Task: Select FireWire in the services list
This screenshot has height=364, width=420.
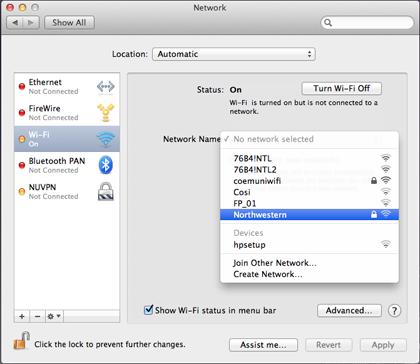Action: (x=67, y=113)
